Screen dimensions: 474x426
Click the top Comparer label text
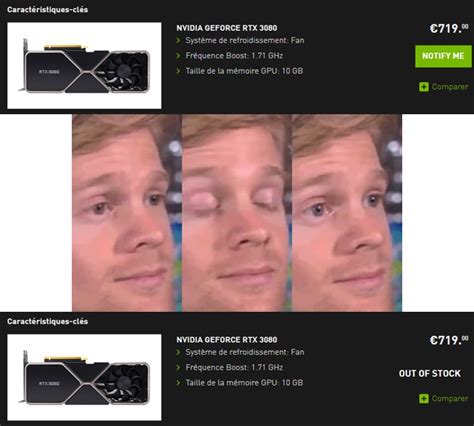tap(450, 87)
